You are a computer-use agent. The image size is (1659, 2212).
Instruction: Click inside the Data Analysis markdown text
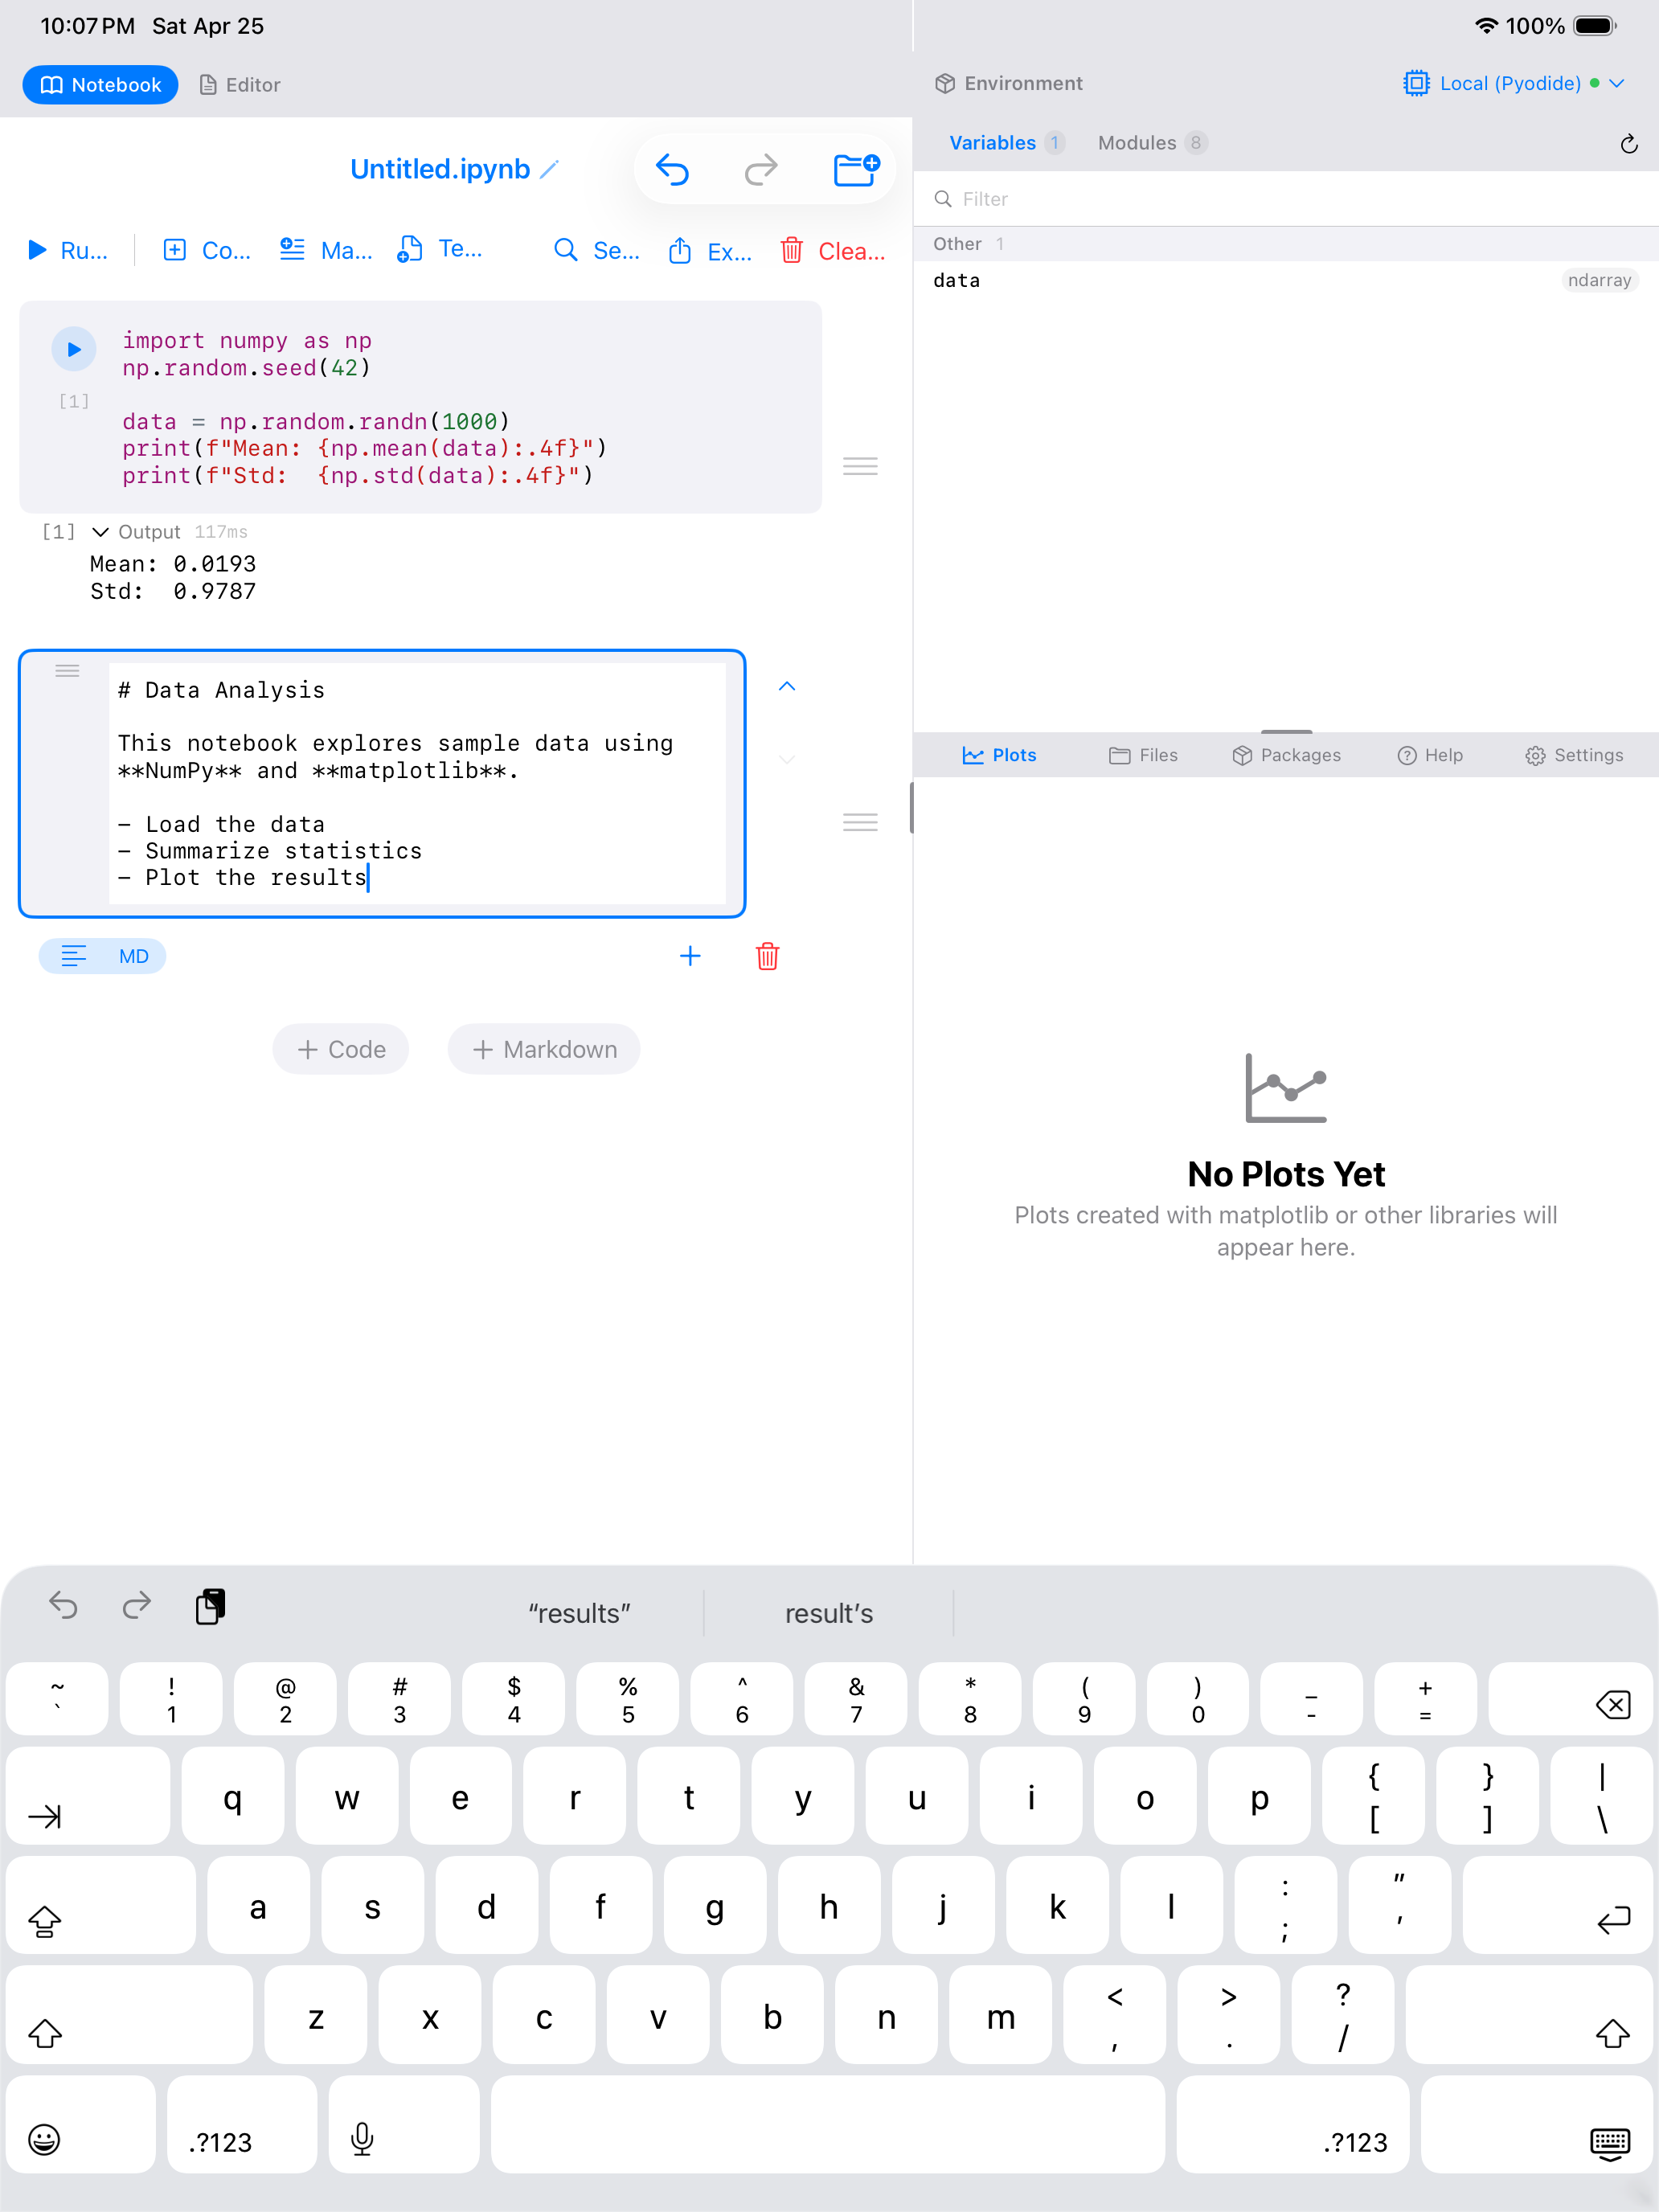point(417,783)
